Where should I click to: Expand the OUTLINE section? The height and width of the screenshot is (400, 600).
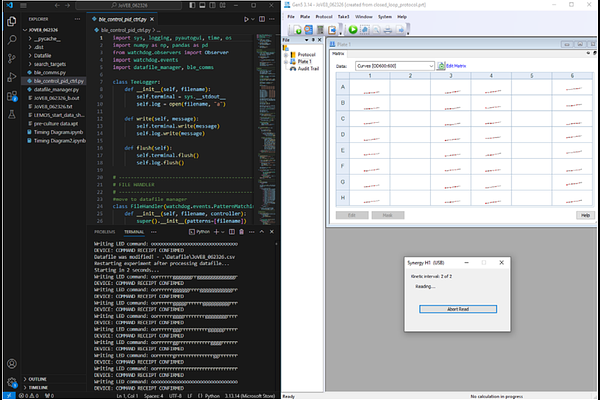(38, 379)
